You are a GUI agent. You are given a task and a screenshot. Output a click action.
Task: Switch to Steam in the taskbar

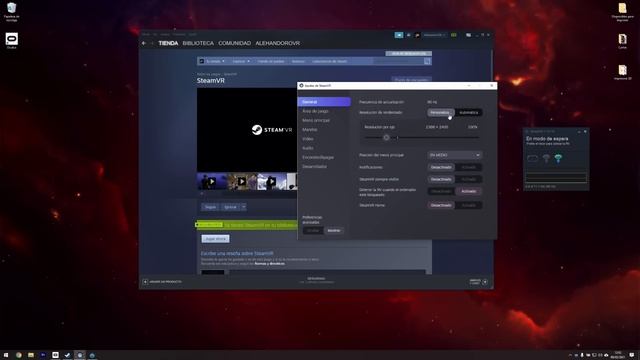click(67, 355)
